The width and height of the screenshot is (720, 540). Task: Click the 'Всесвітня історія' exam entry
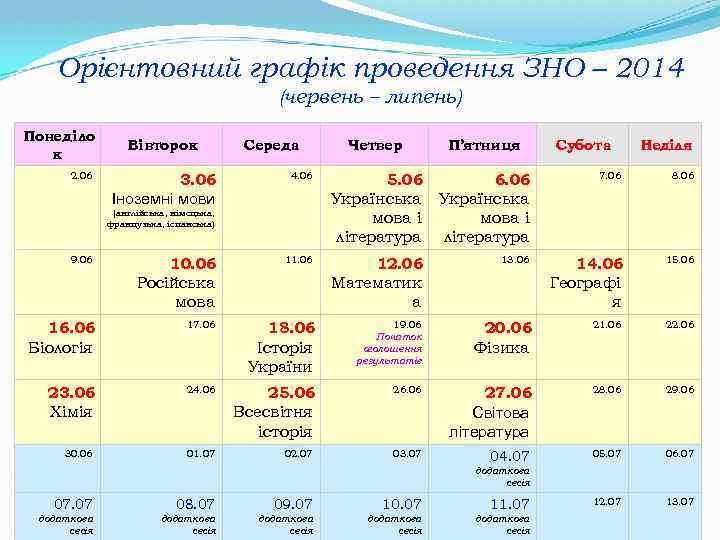pos(273,422)
